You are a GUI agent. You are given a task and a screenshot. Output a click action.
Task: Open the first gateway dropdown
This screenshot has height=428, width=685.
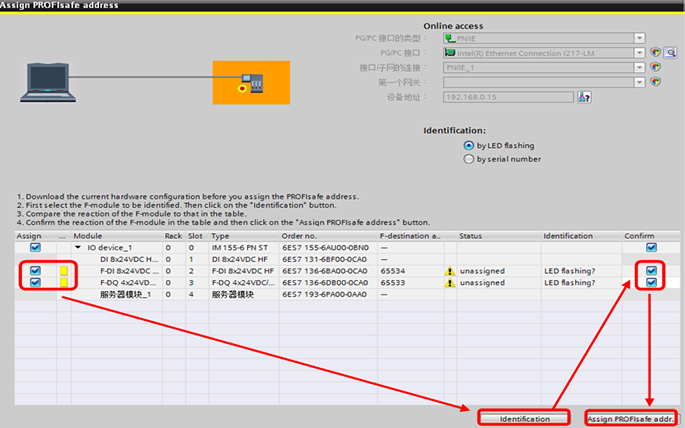639,82
